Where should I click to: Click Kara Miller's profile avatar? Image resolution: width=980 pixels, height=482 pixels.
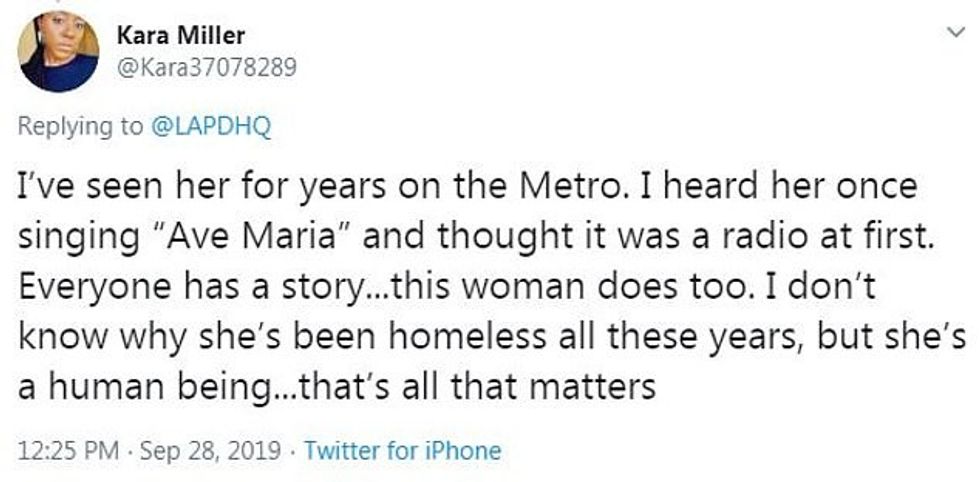[58, 52]
